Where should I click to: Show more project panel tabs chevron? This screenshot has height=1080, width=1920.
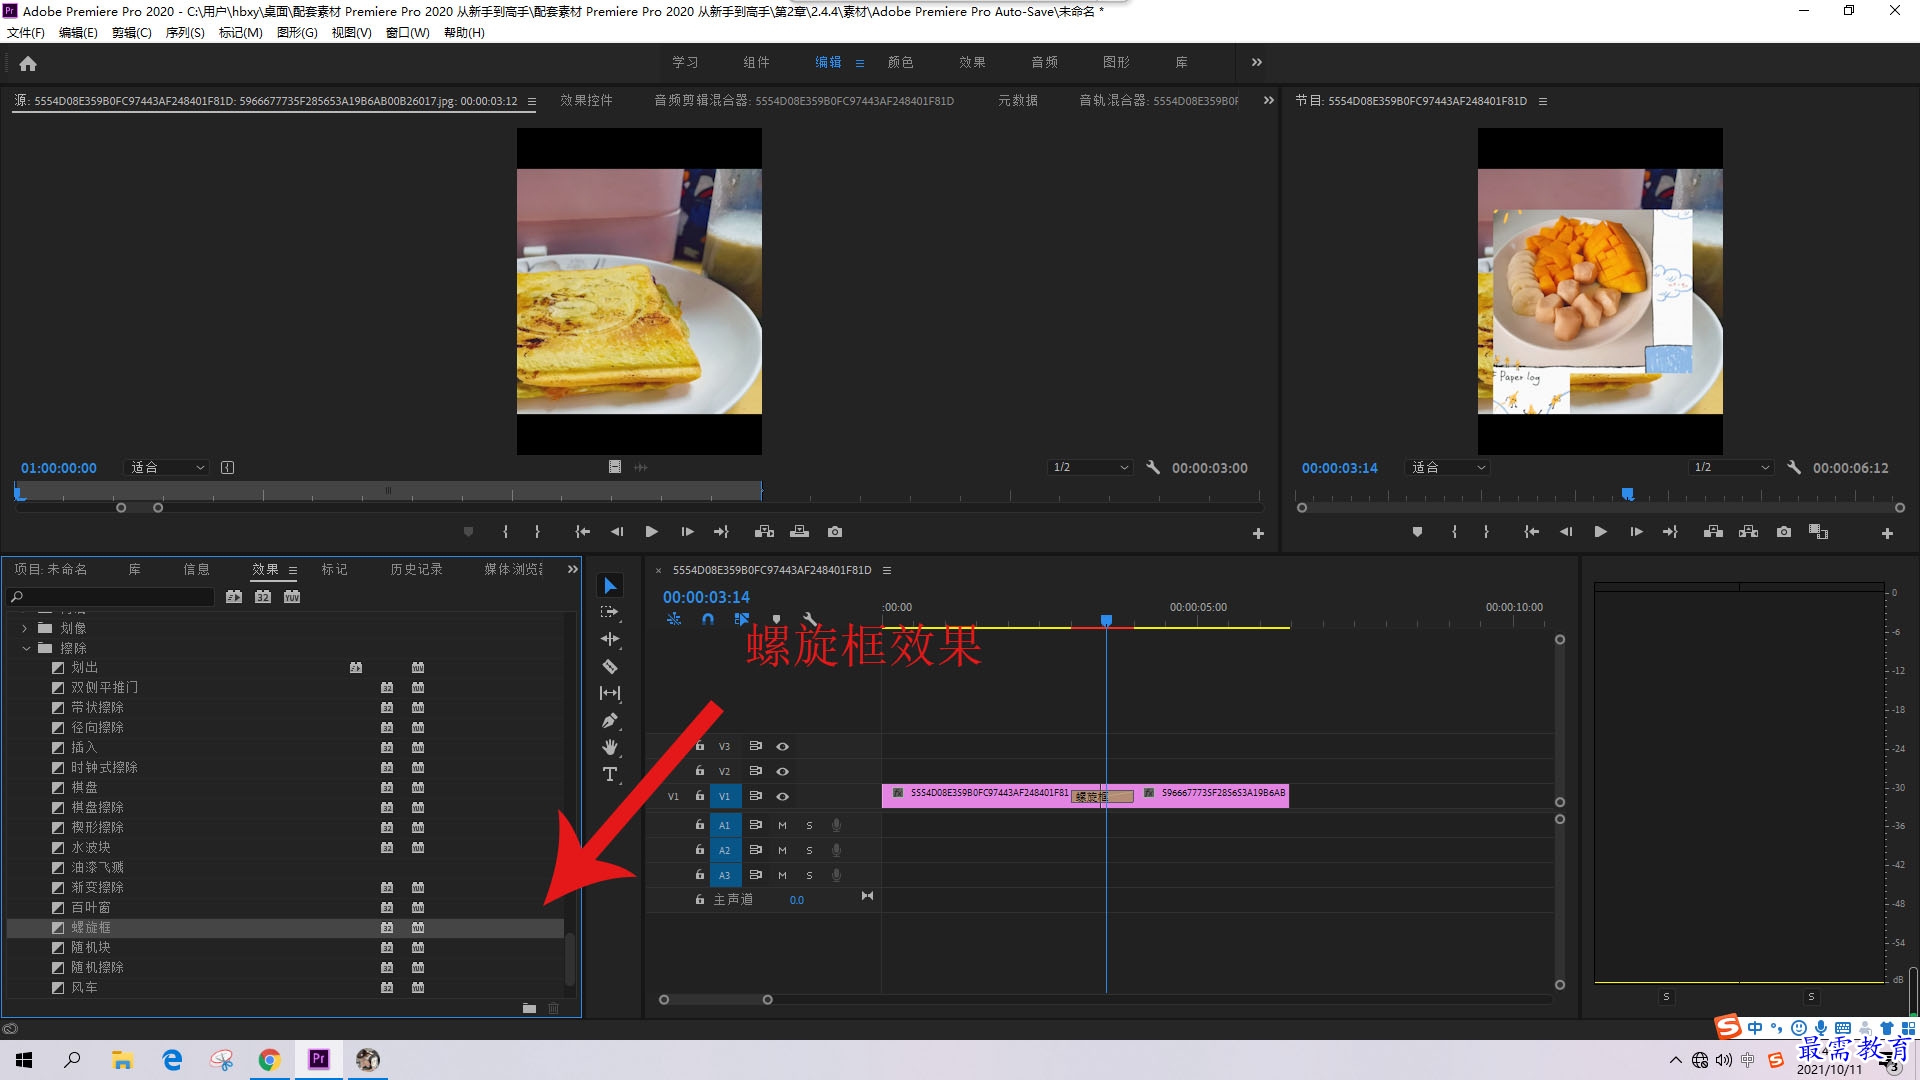(x=573, y=569)
